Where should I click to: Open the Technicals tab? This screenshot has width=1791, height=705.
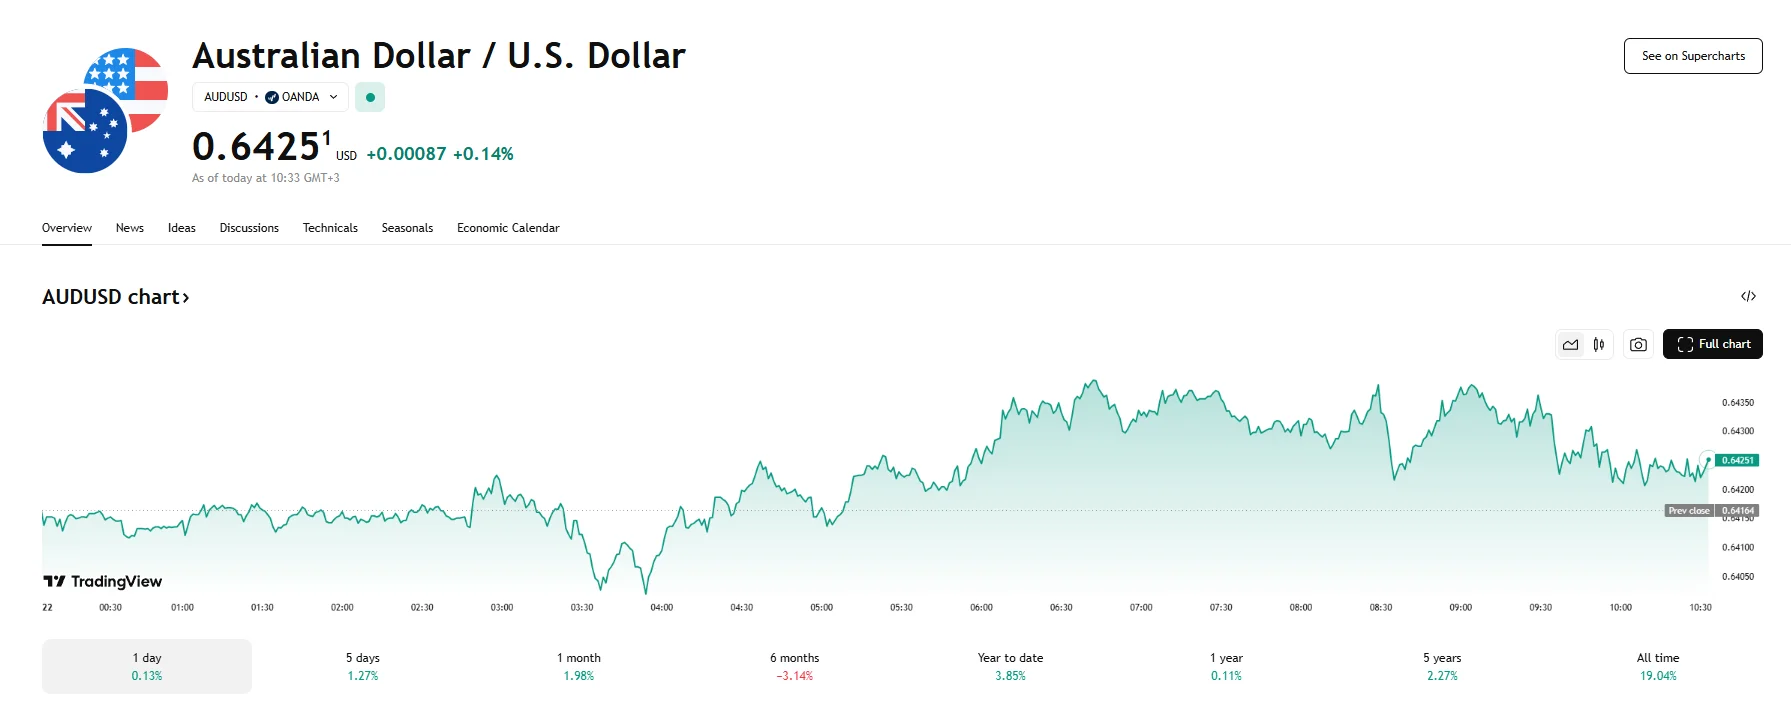point(330,228)
